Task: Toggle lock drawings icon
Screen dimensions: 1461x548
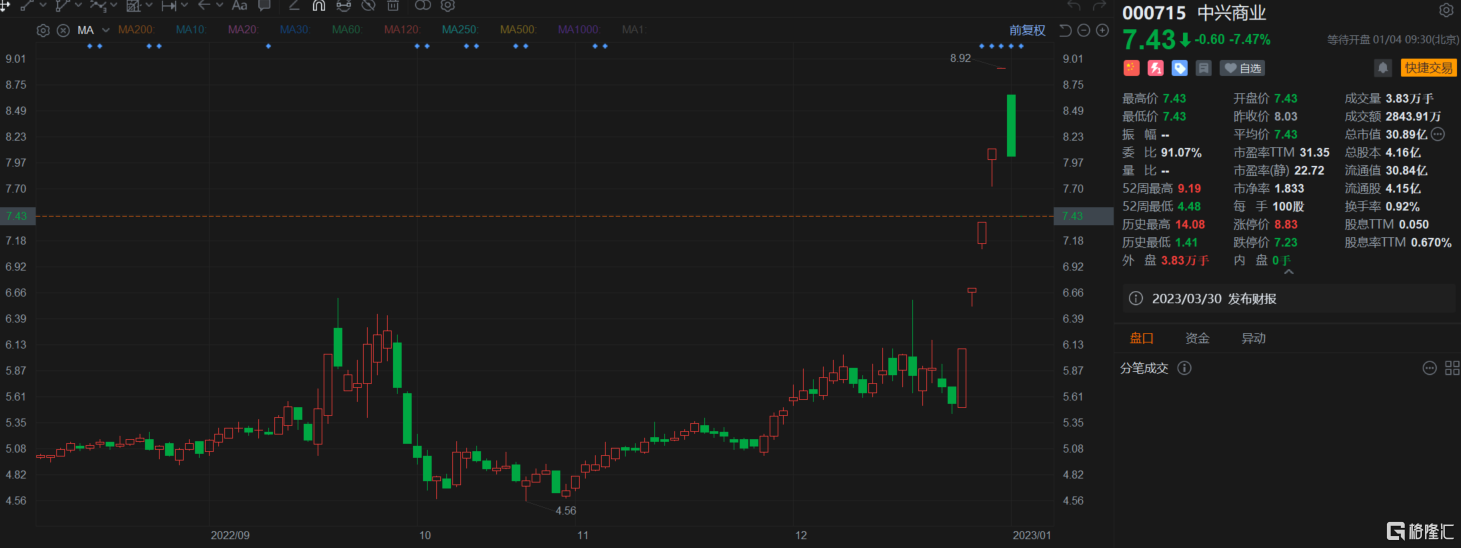Action: (x=344, y=5)
